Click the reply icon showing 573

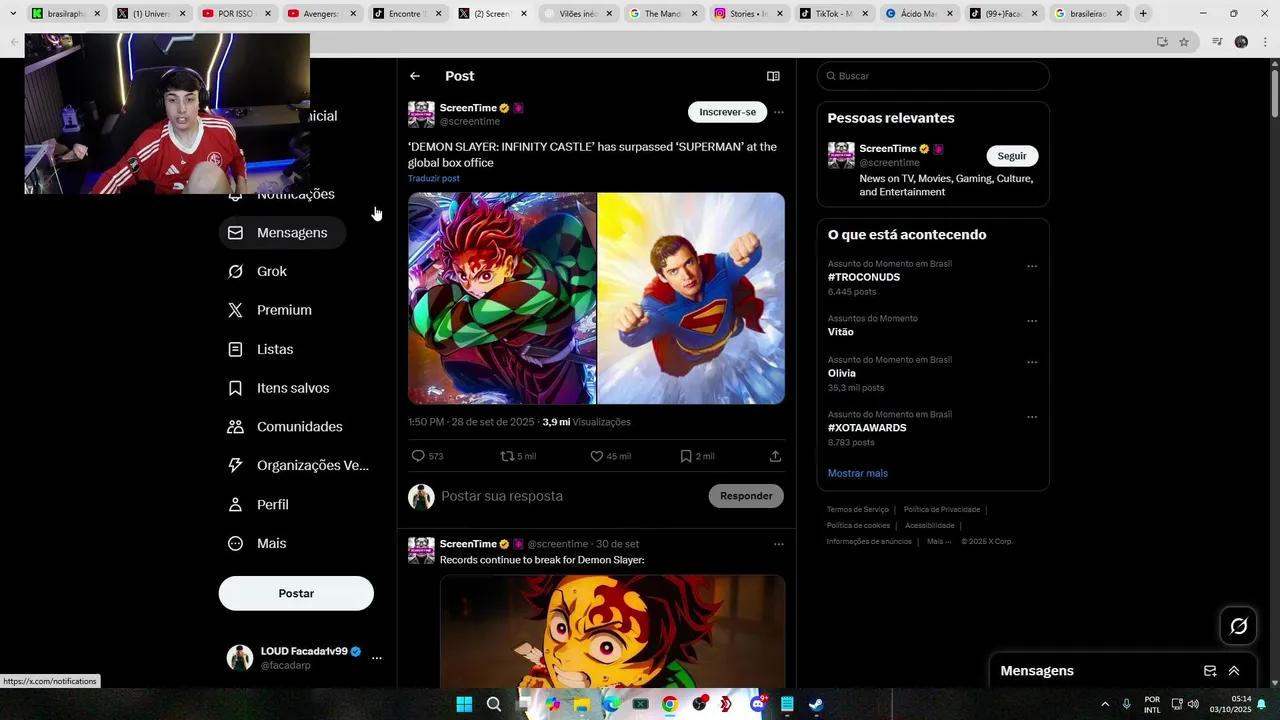[x=418, y=456]
